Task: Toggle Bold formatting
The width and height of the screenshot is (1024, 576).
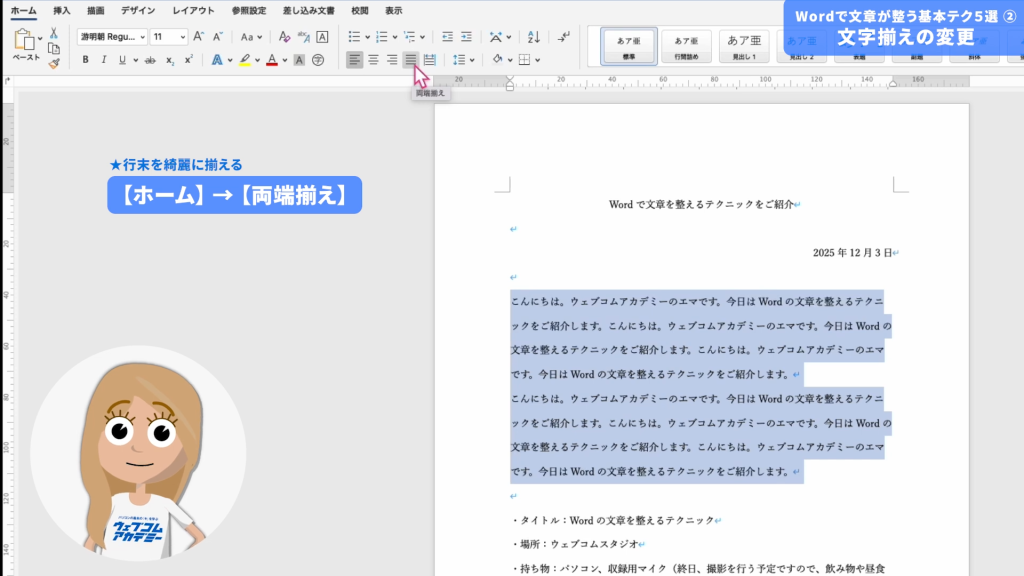Action: tap(85, 60)
